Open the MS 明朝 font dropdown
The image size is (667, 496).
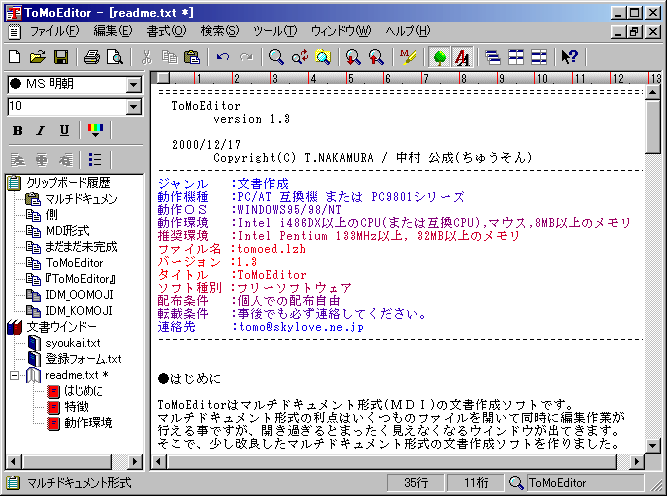(x=134, y=85)
